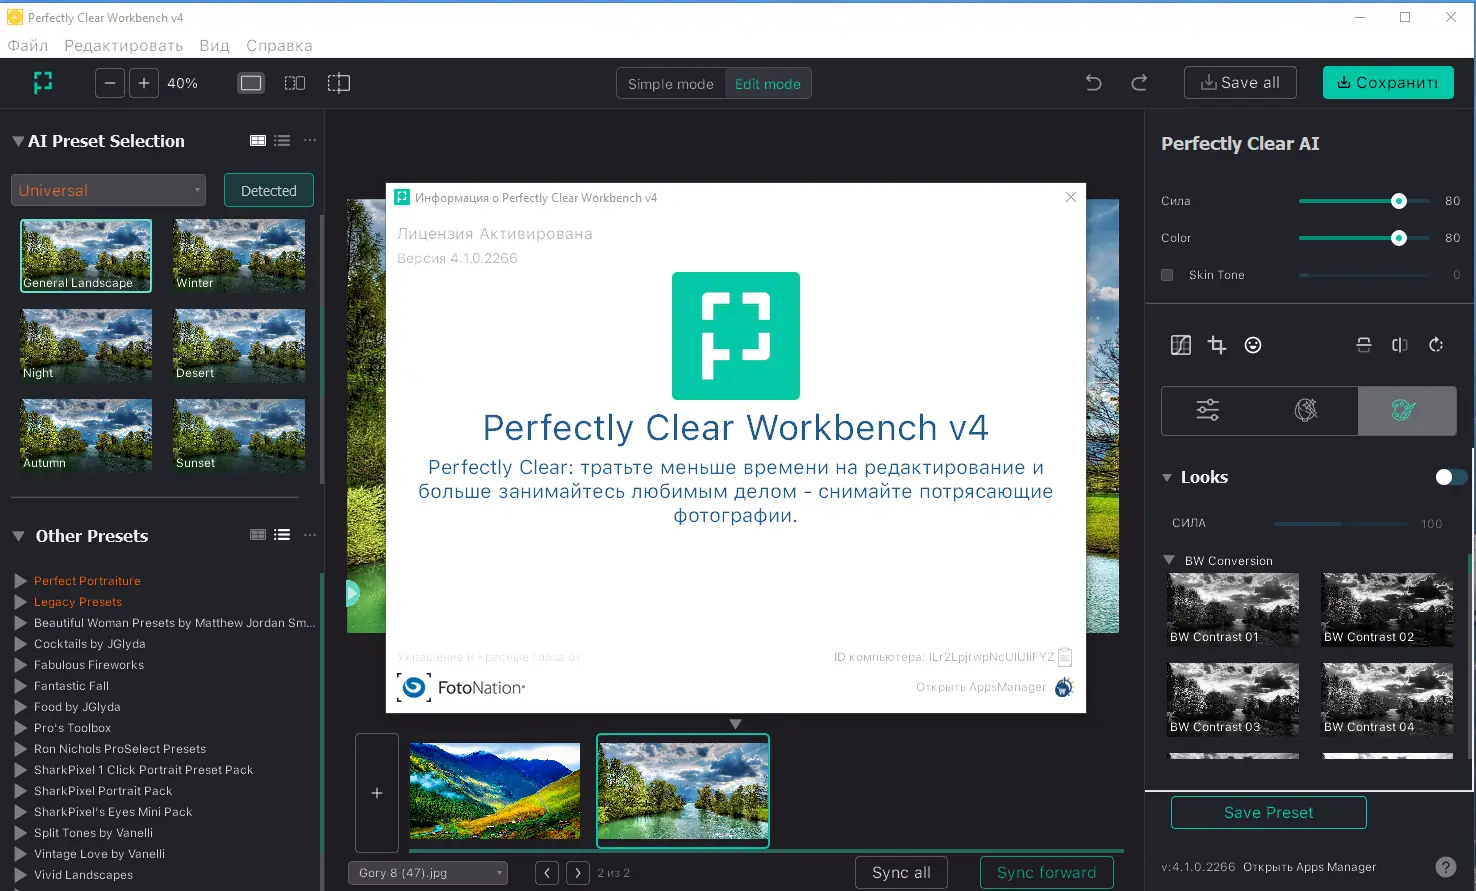
Task: Open the magic wand AI corrections panel
Action: click(1306, 410)
